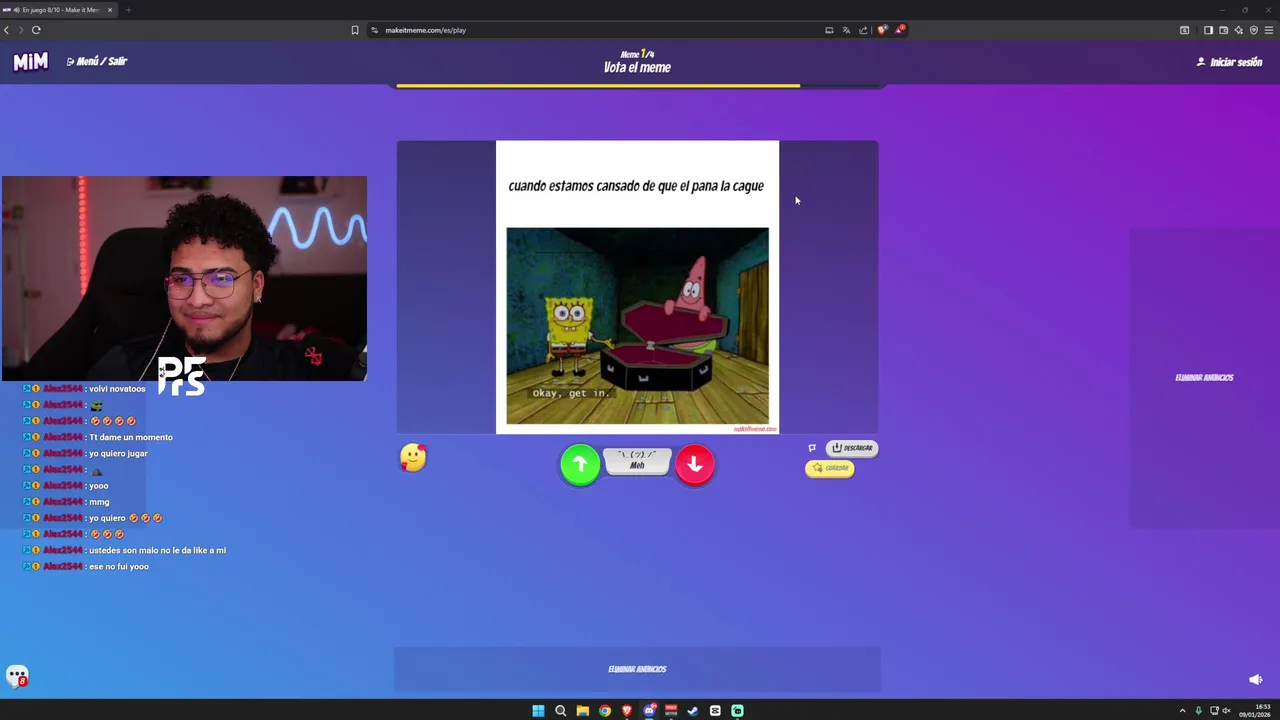Click the meme caption text
This screenshot has height=720, width=1280.
(x=636, y=186)
